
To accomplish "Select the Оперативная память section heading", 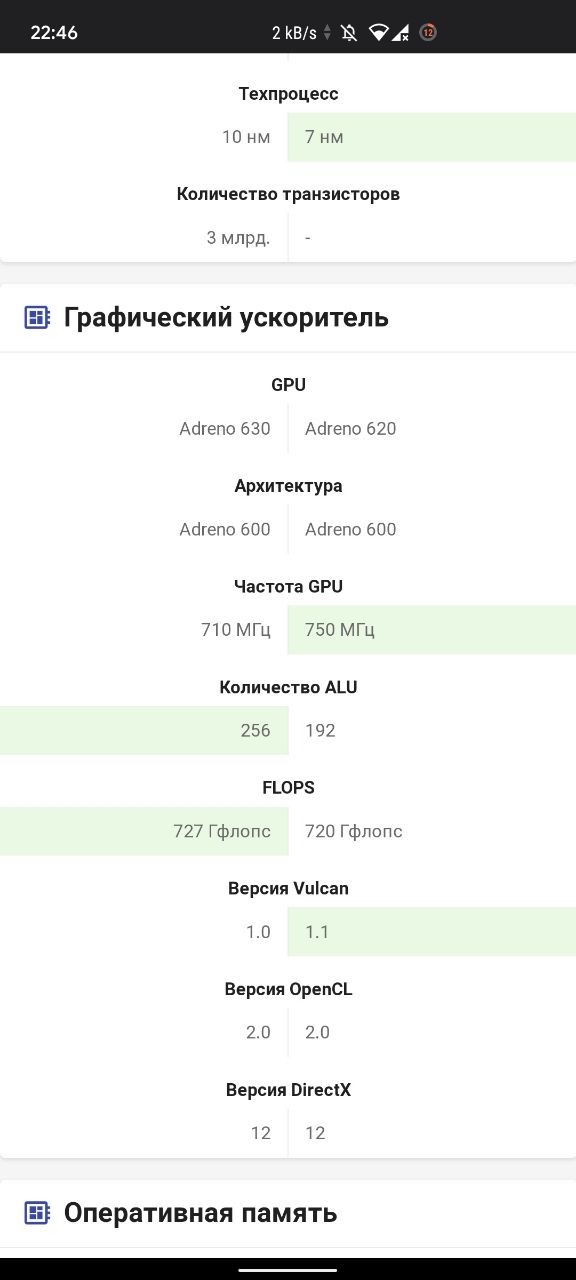I will click(x=201, y=1213).
